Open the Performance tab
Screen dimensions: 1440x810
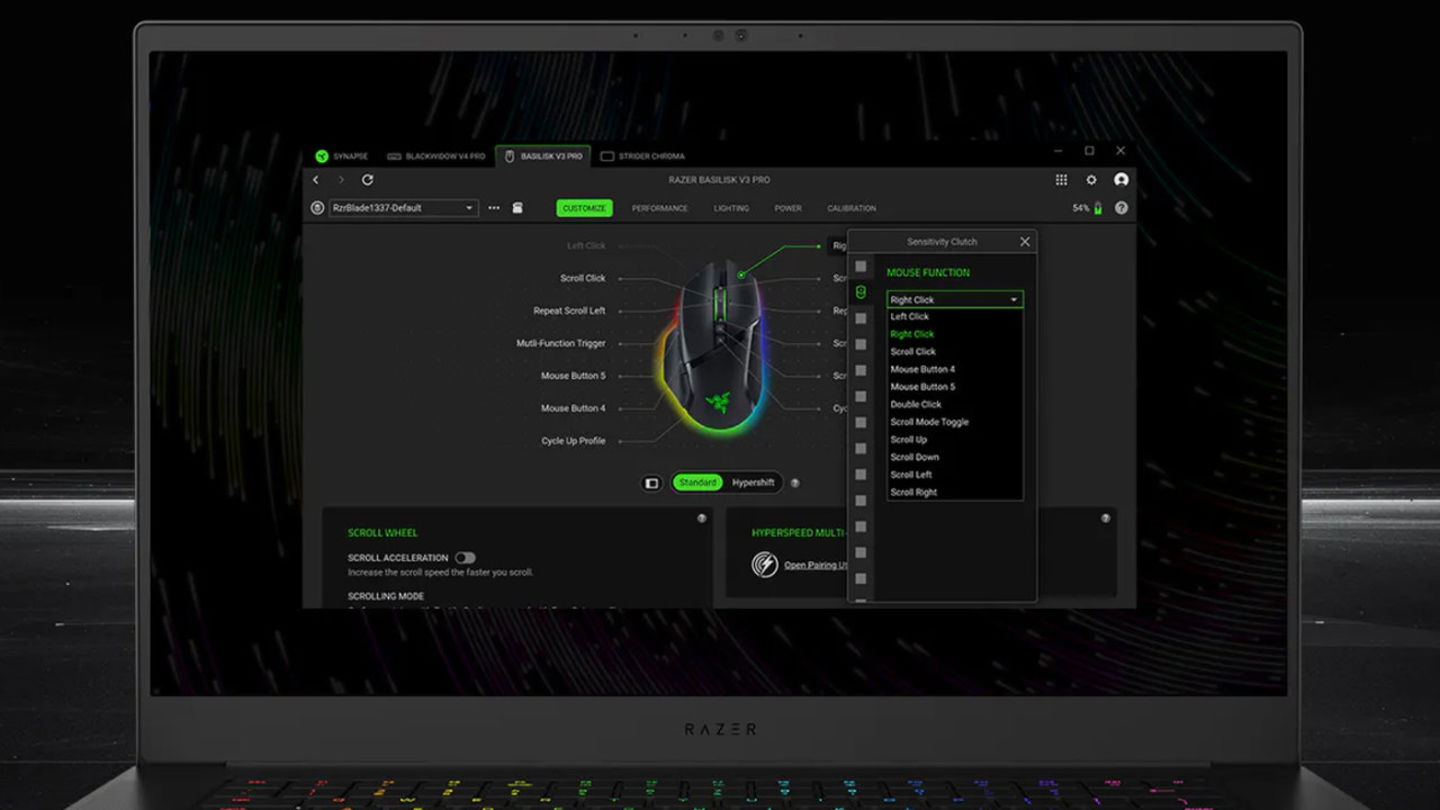pyautogui.click(x=660, y=208)
